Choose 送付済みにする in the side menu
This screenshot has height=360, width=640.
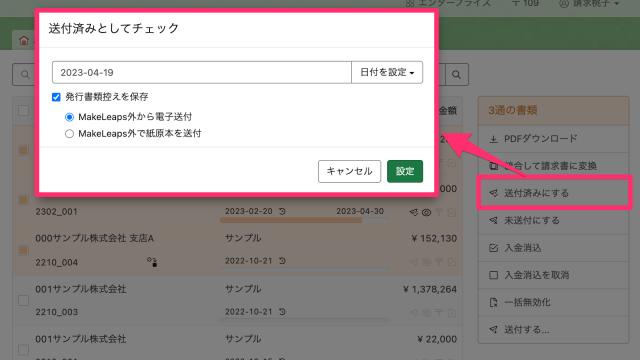(x=553, y=193)
